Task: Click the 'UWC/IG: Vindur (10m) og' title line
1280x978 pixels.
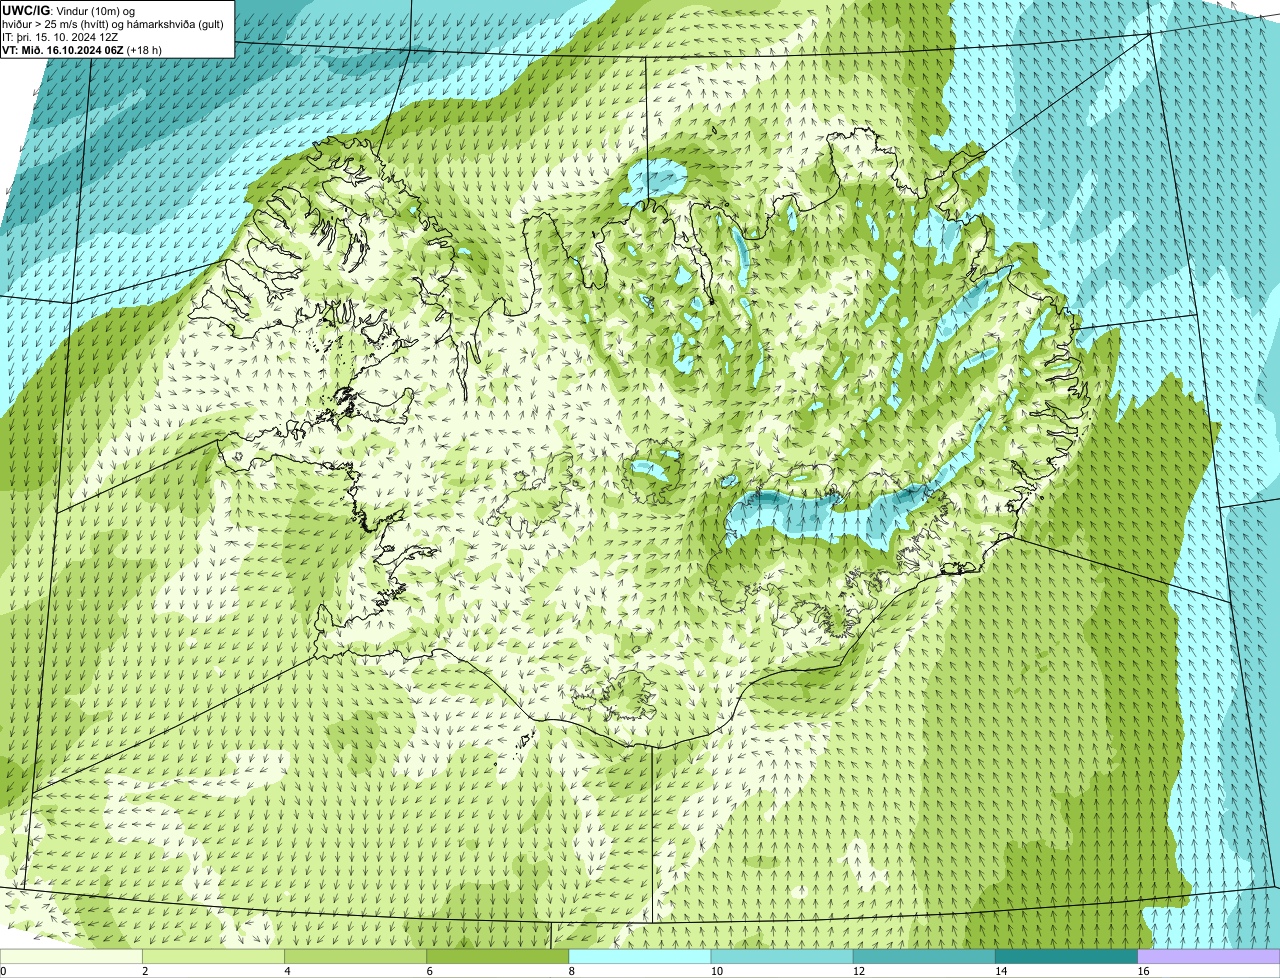Action: (69, 10)
